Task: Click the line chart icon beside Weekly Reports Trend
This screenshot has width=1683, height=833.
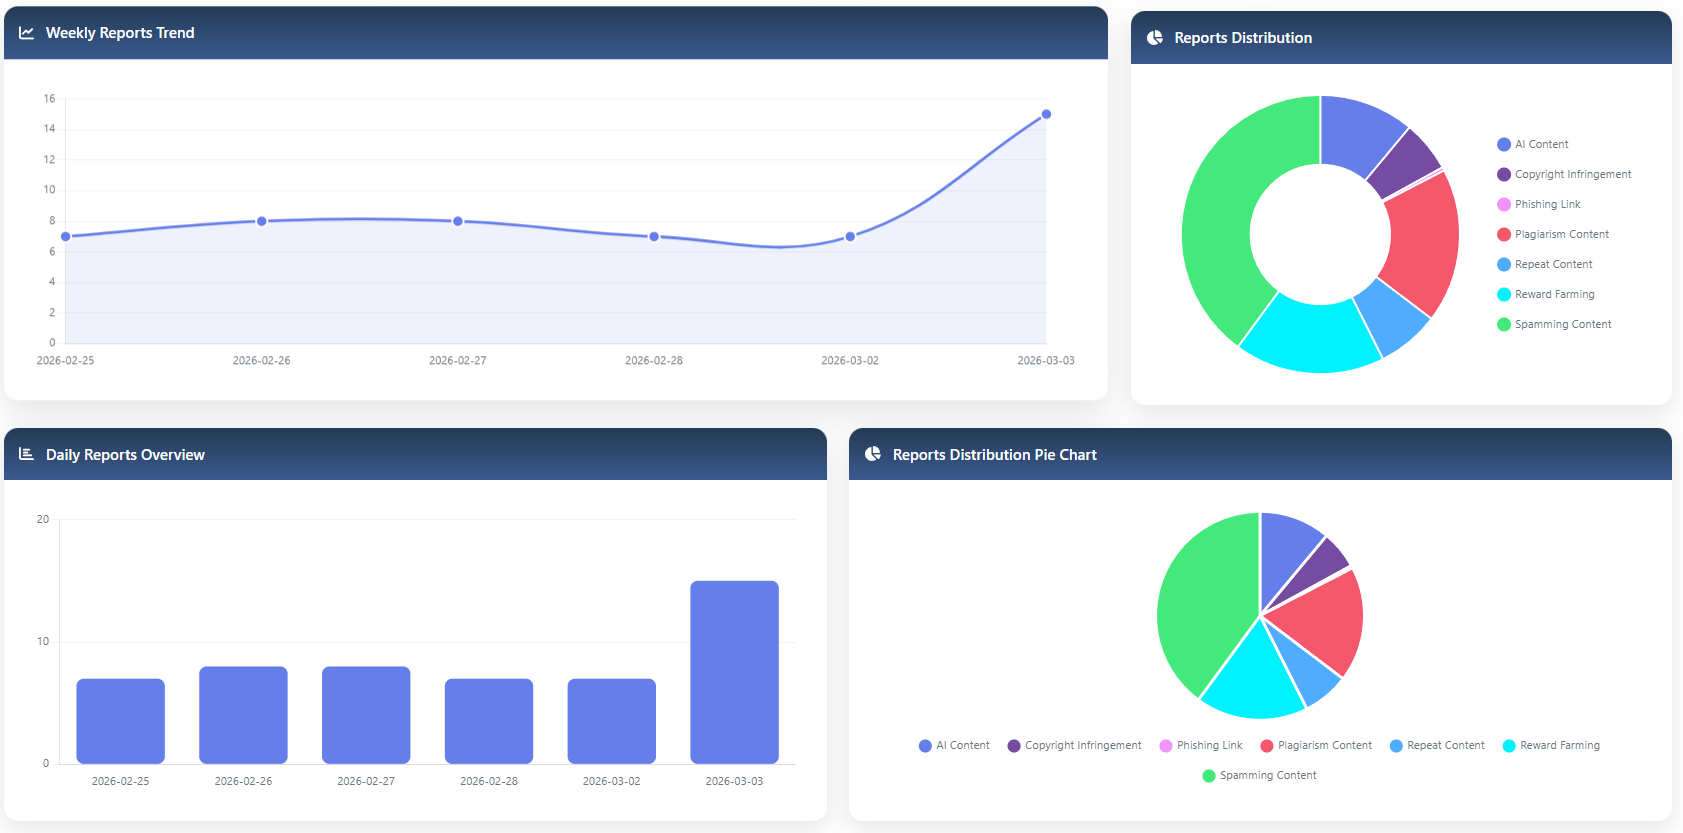Action: 26,33
